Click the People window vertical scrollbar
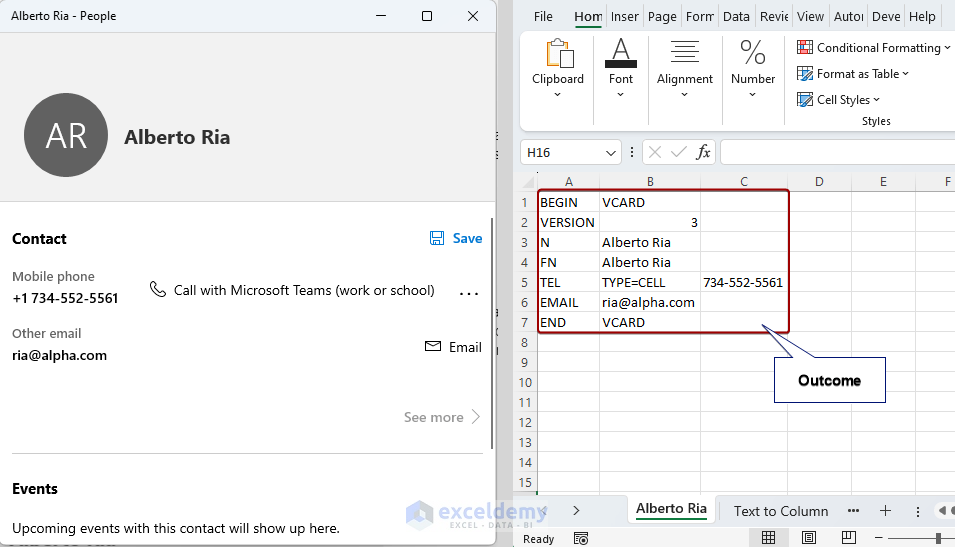 click(492, 334)
